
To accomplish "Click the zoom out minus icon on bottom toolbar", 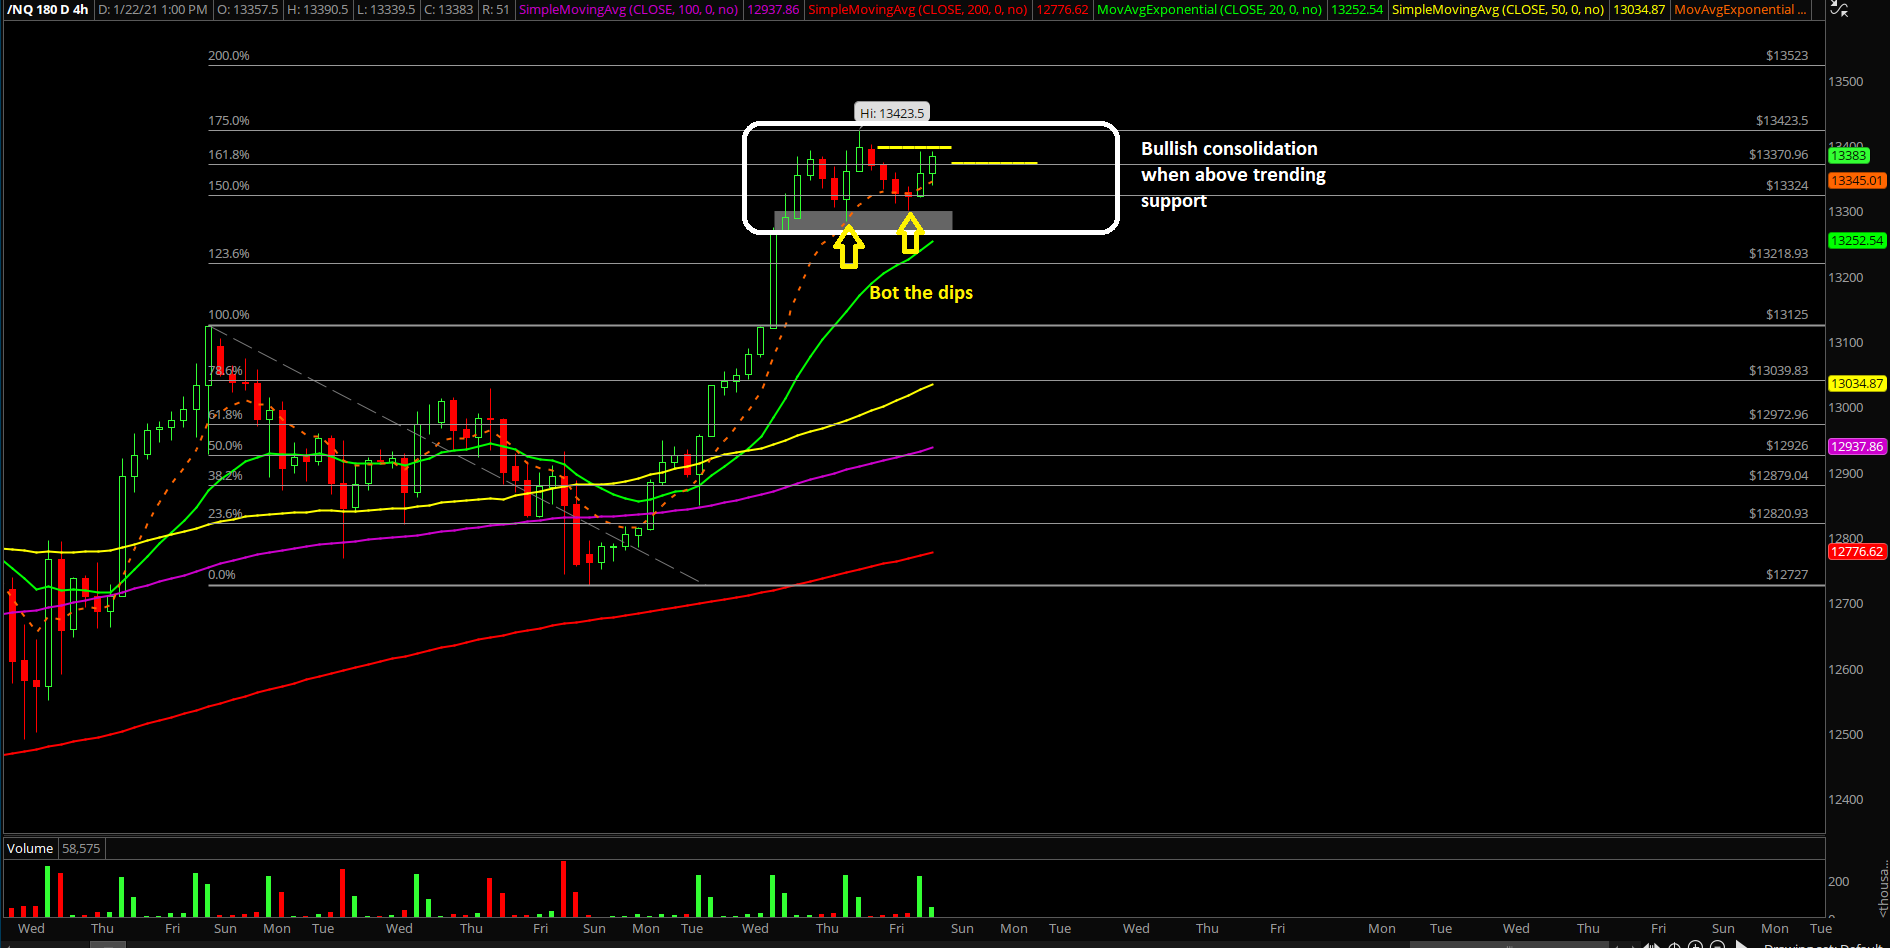I will [1719, 944].
